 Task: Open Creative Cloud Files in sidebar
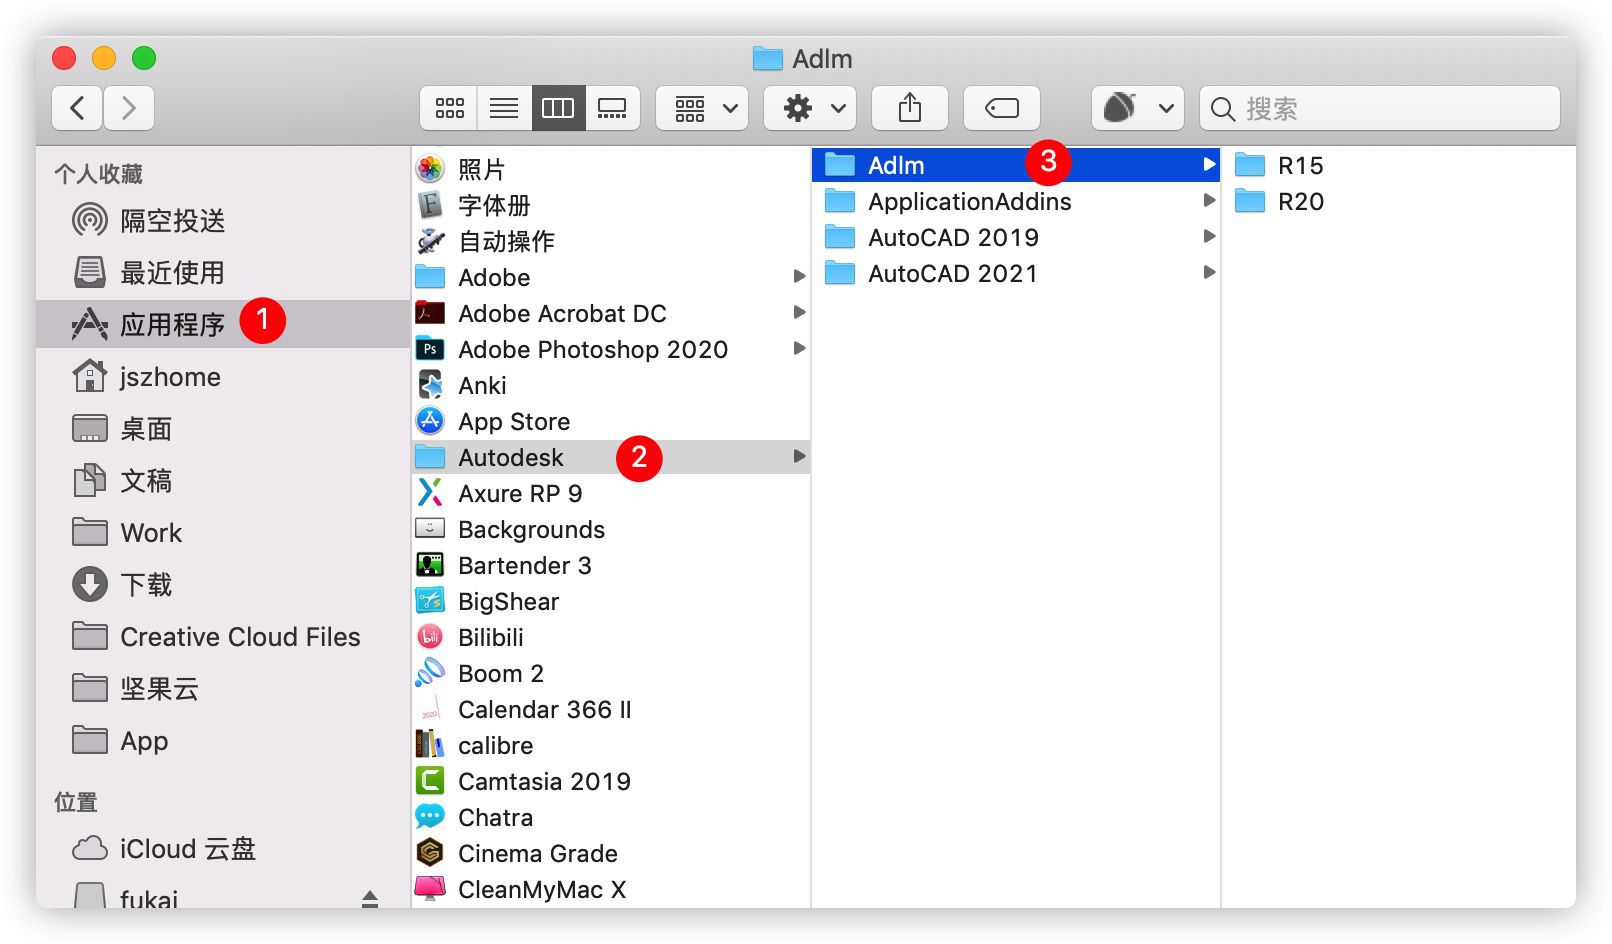point(223,636)
